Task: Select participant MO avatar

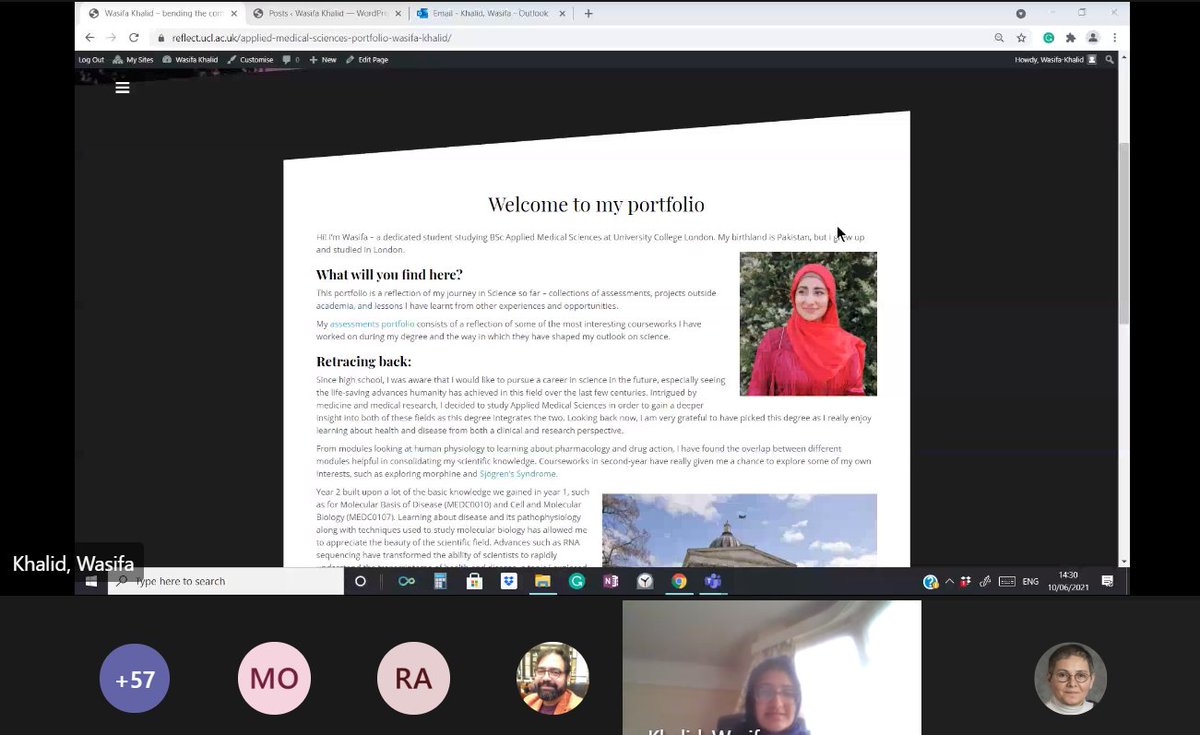Action: coord(274,679)
